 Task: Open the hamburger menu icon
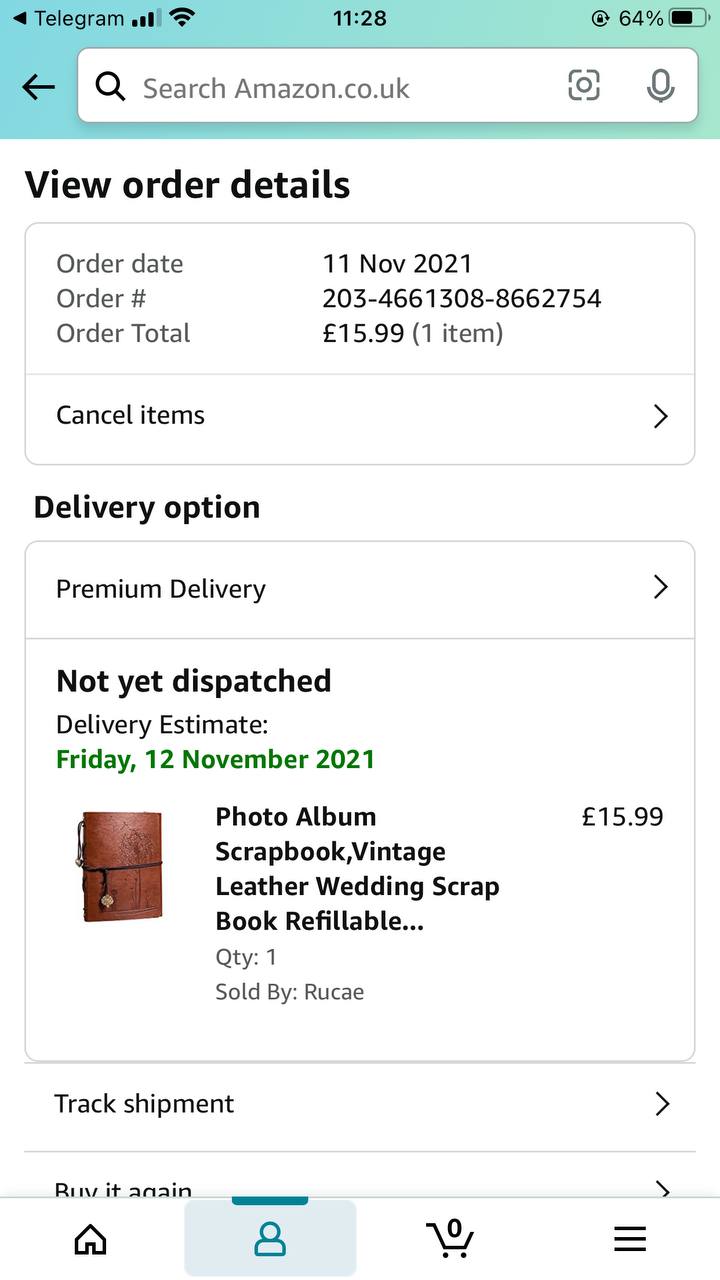(x=630, y=1240)
